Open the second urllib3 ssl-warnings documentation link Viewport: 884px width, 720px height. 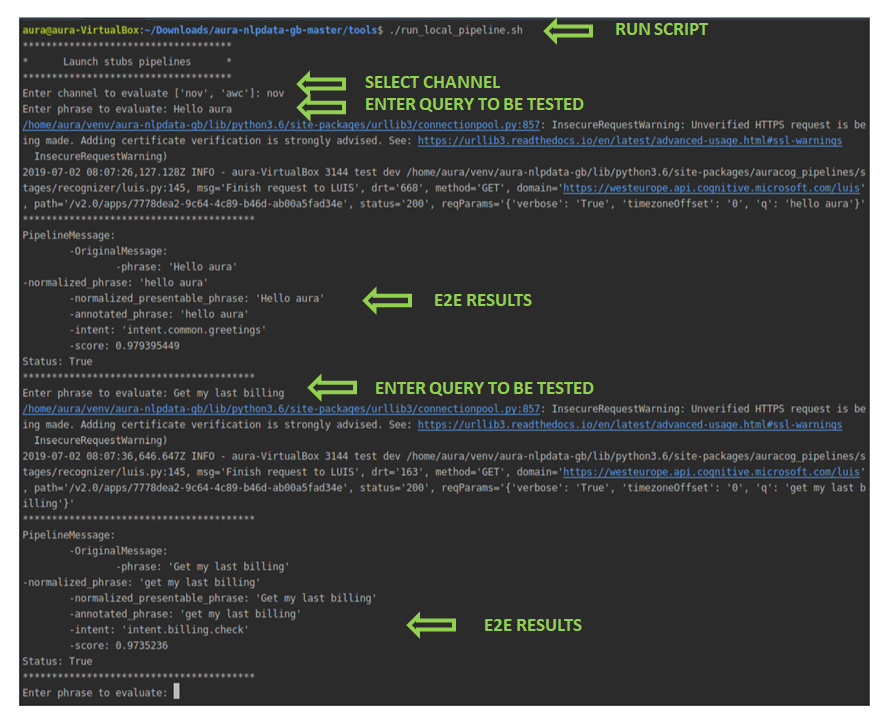point(630,425)
